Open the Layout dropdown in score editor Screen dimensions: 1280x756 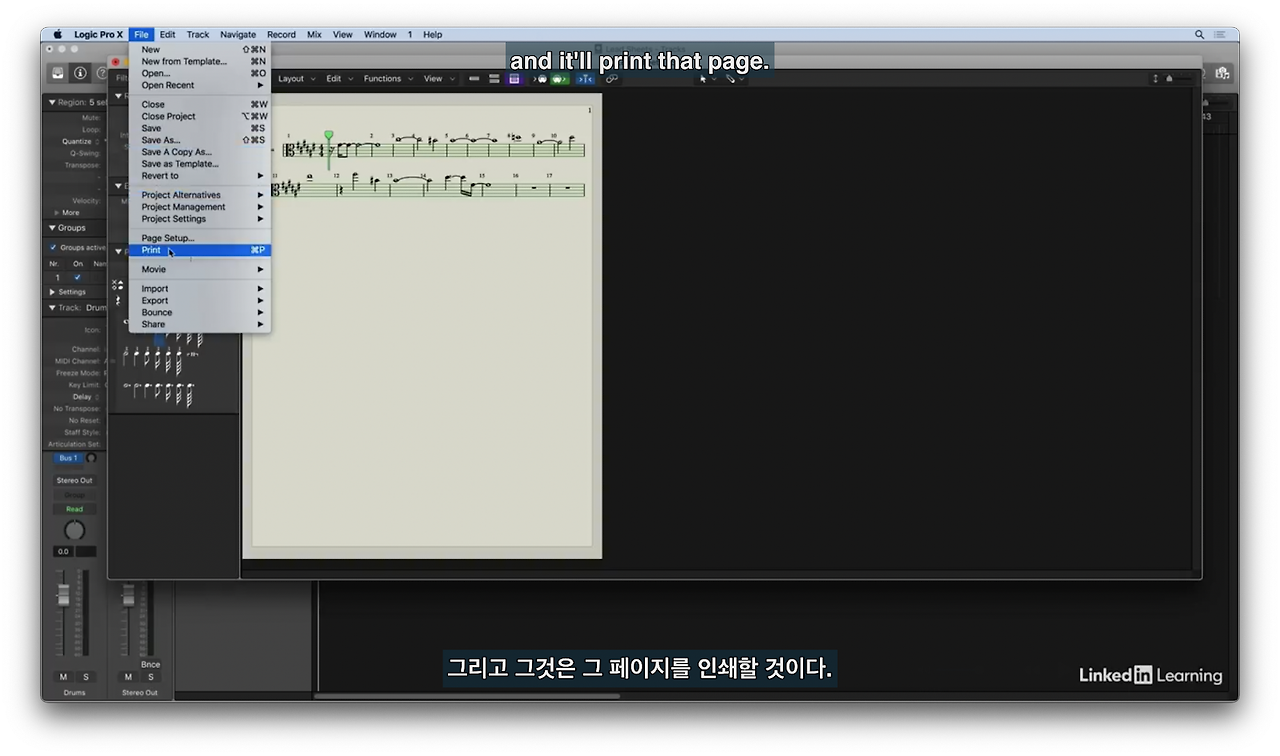[x=296, y=79]
